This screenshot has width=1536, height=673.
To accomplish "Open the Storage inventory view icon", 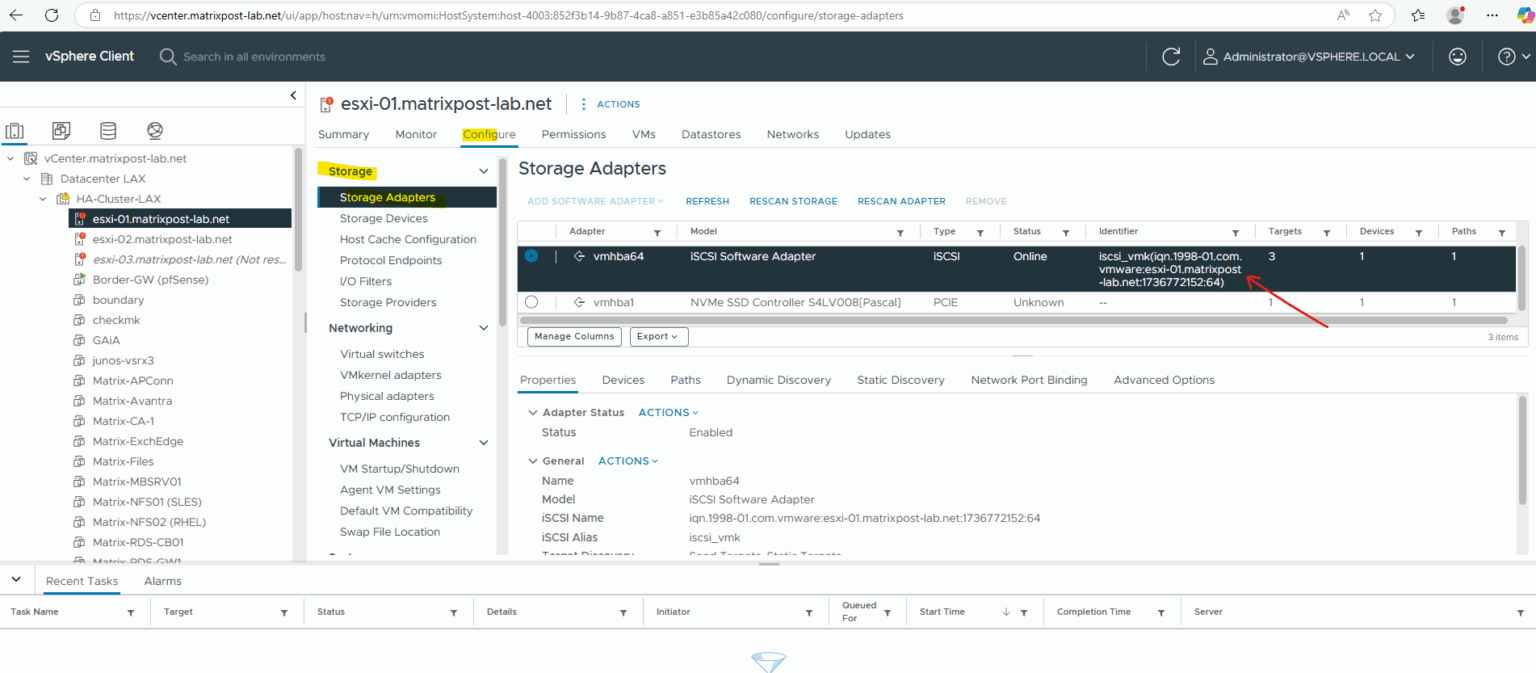I will pos(107,130).
